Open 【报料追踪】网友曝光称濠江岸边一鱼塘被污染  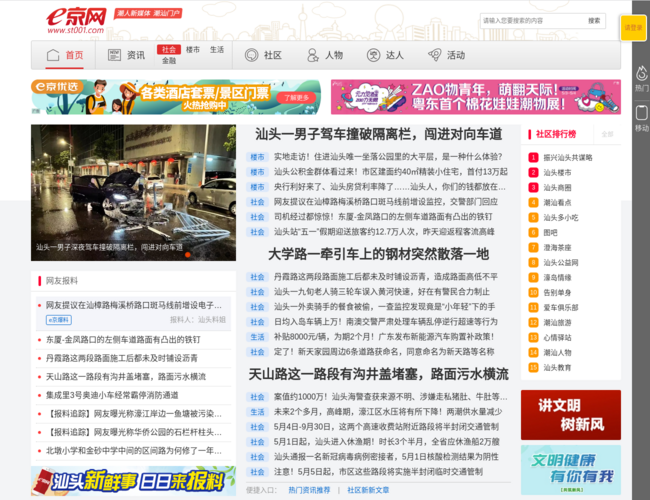click(x=133, y=414)
